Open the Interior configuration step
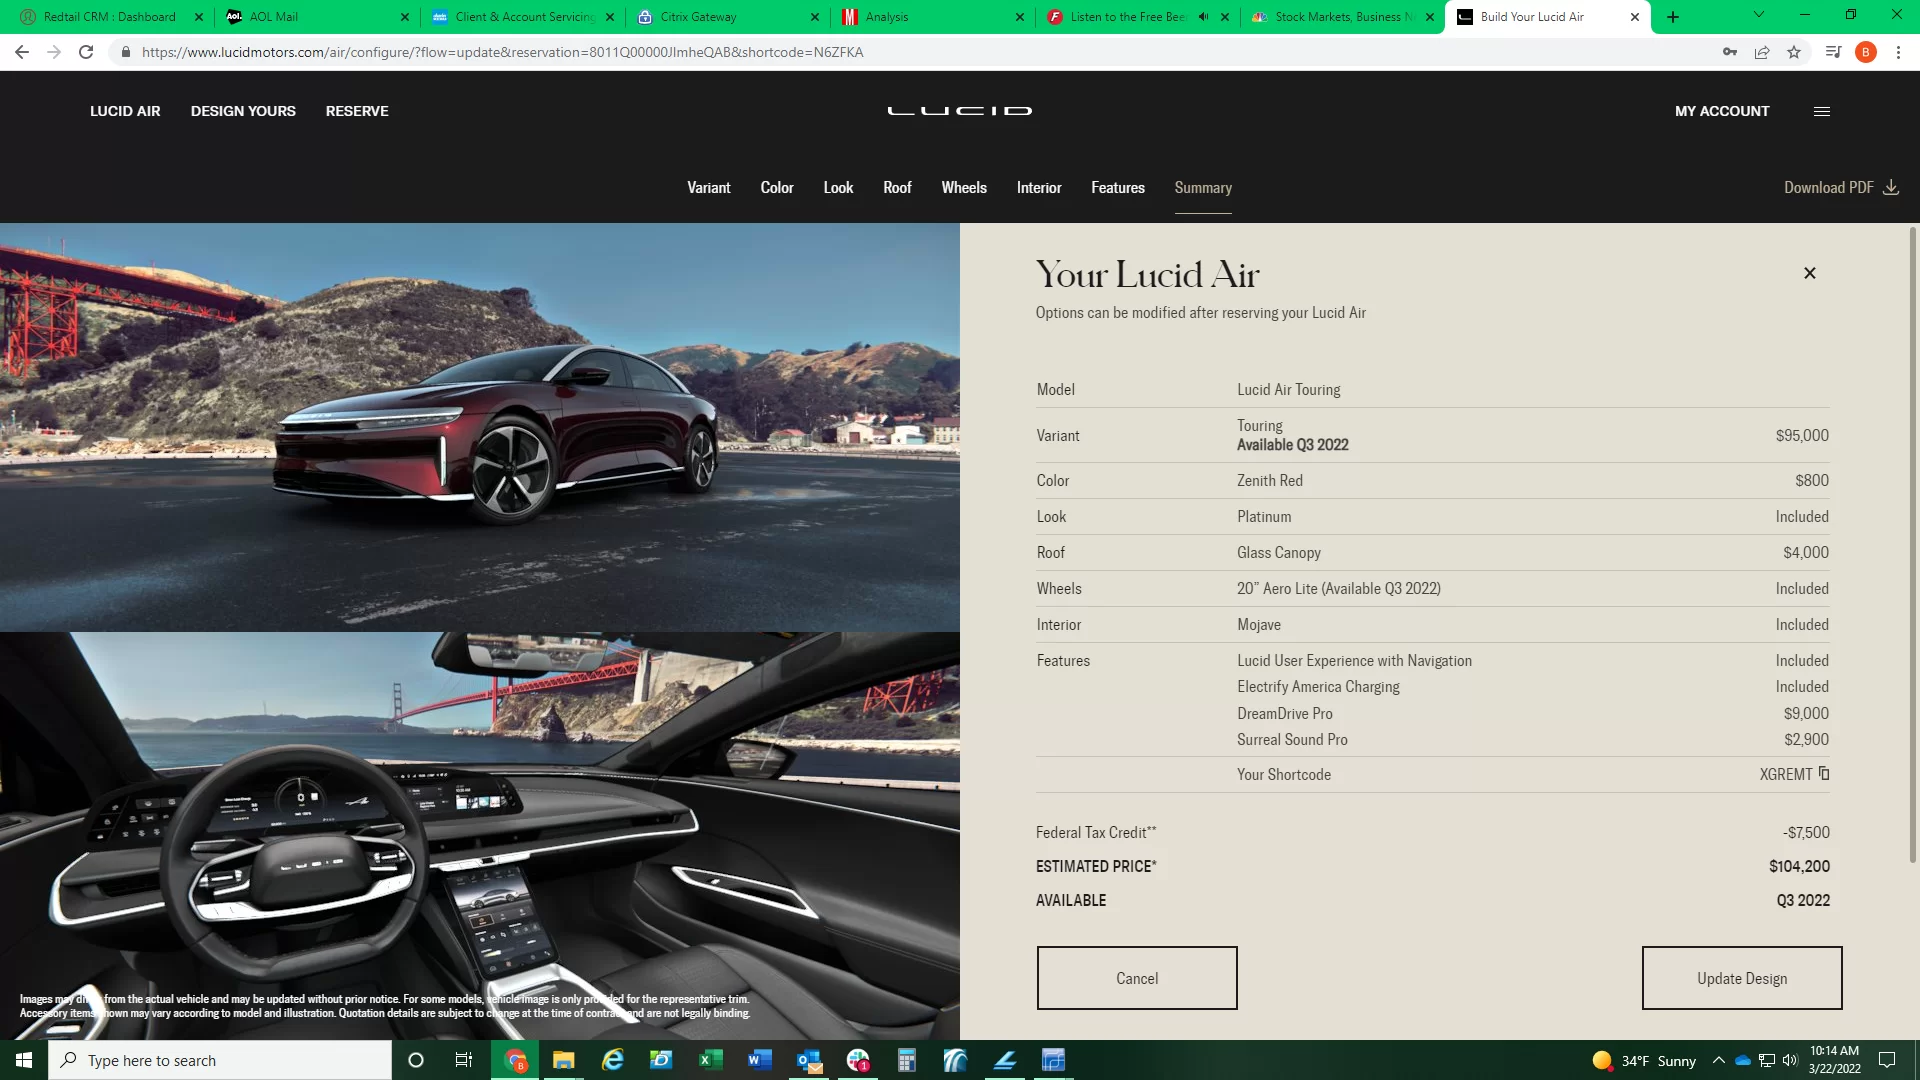Viewport: 1920px width, 1080px height. click(1039, 187)
